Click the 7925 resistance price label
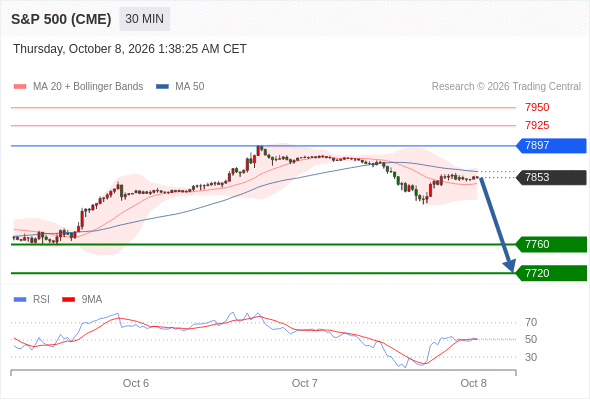The image size is (590, 400). click(537, 125)
